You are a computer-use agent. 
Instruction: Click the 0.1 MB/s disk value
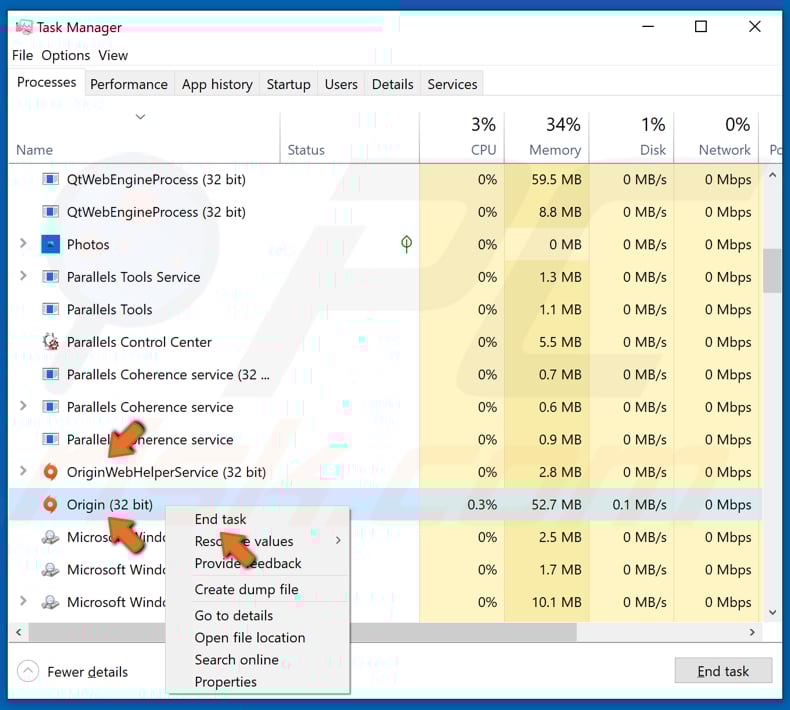(639, 504)
